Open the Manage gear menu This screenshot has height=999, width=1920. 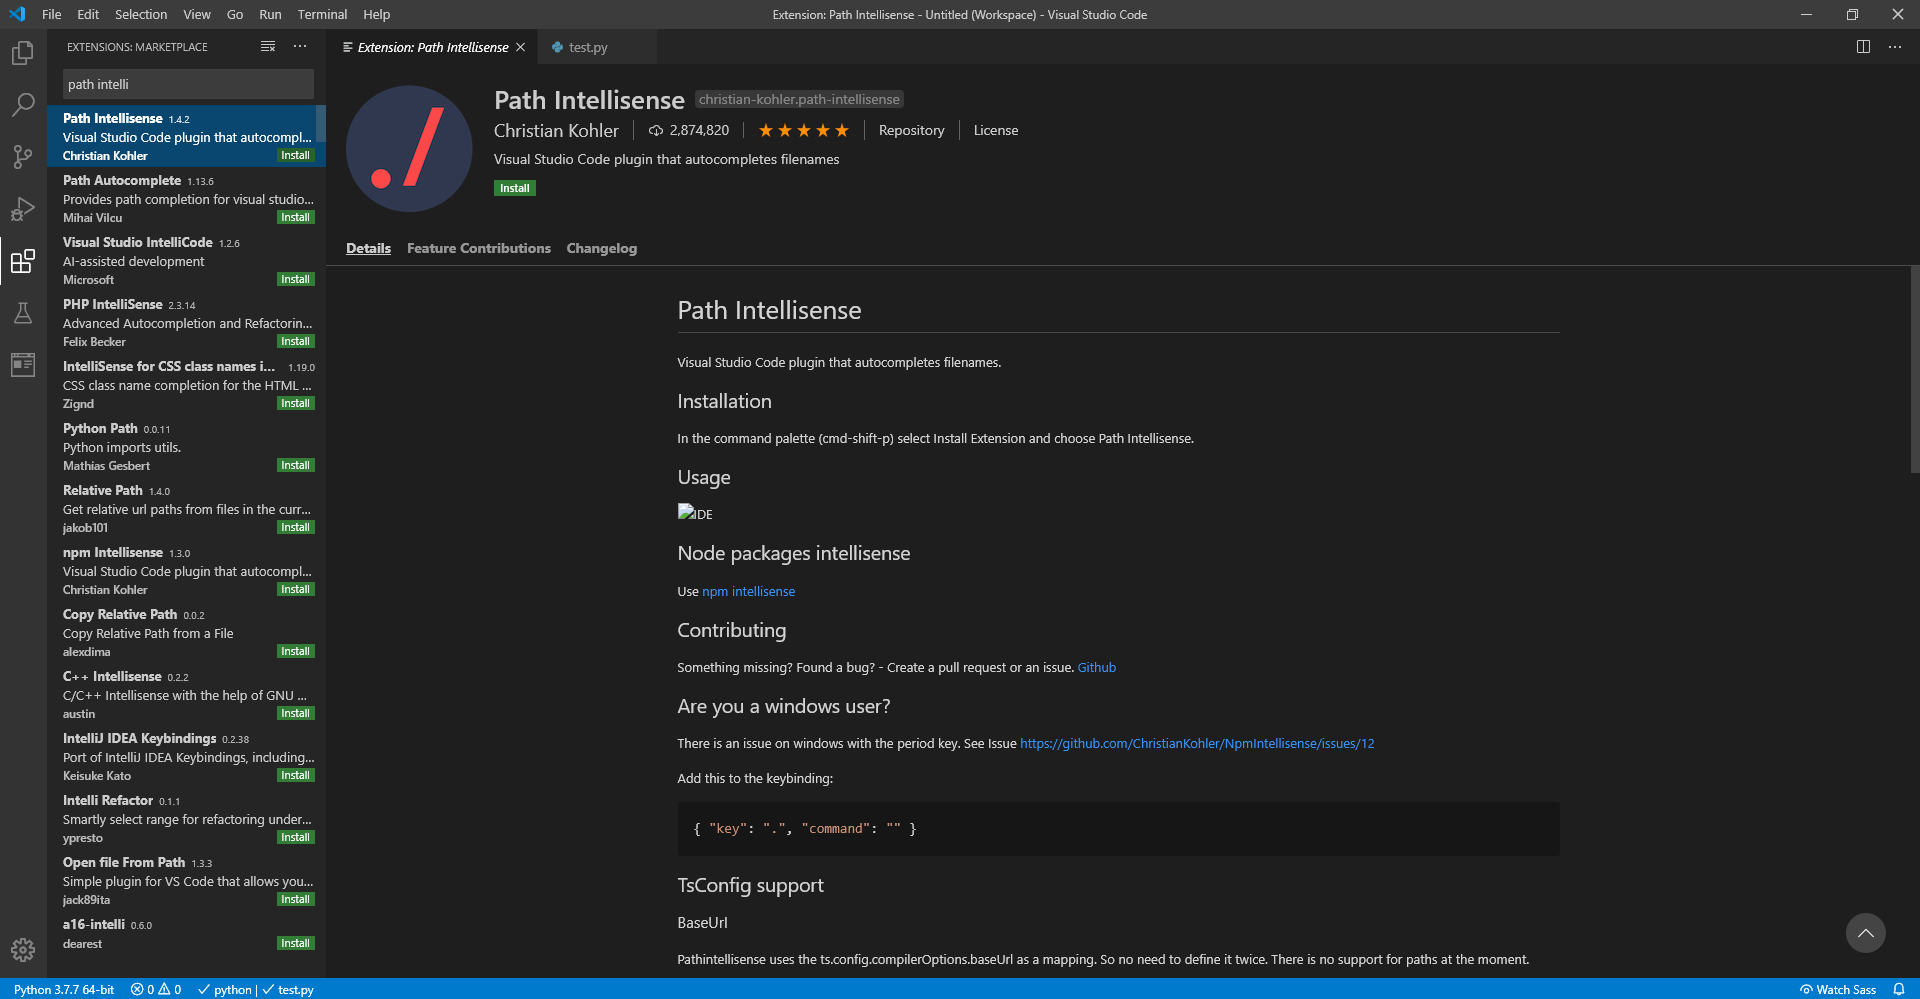[23, 950]
